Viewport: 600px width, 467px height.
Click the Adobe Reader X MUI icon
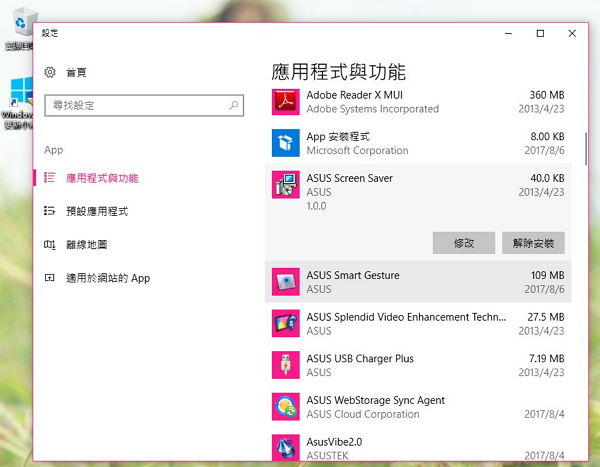click(285, 102)
